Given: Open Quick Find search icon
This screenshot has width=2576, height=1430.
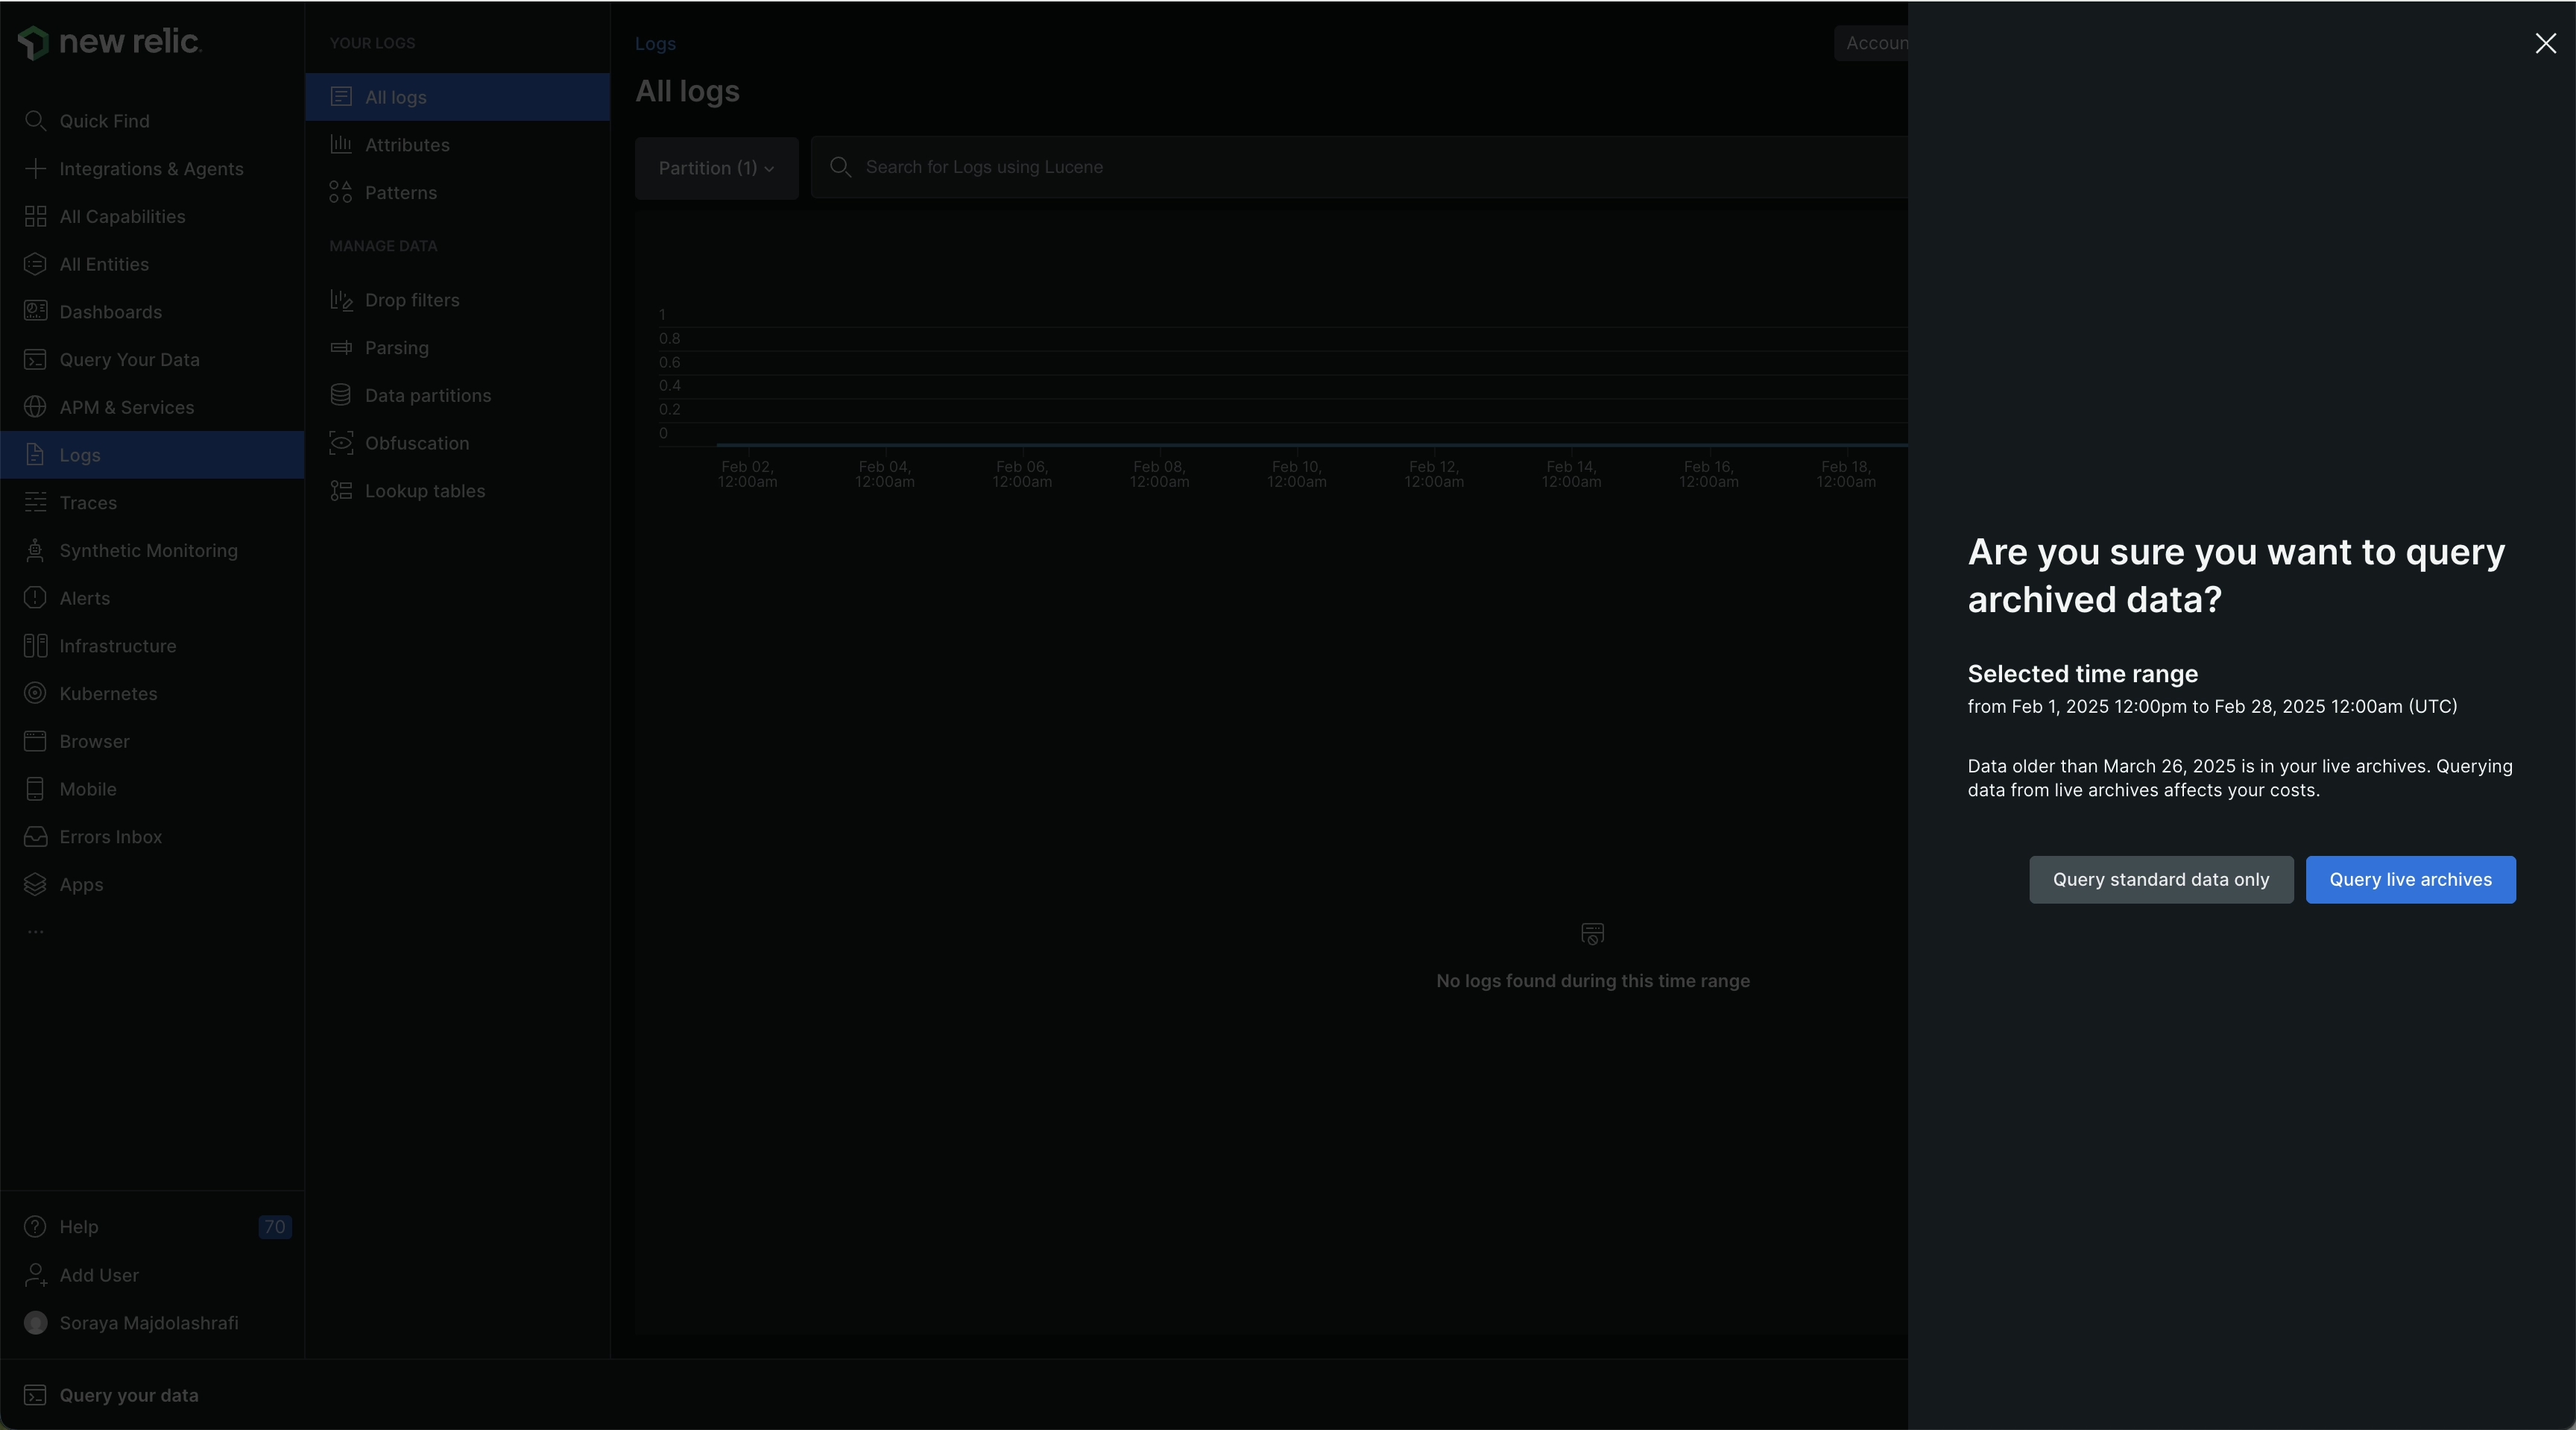Looking at the screenshot, I should coord(35,121).
